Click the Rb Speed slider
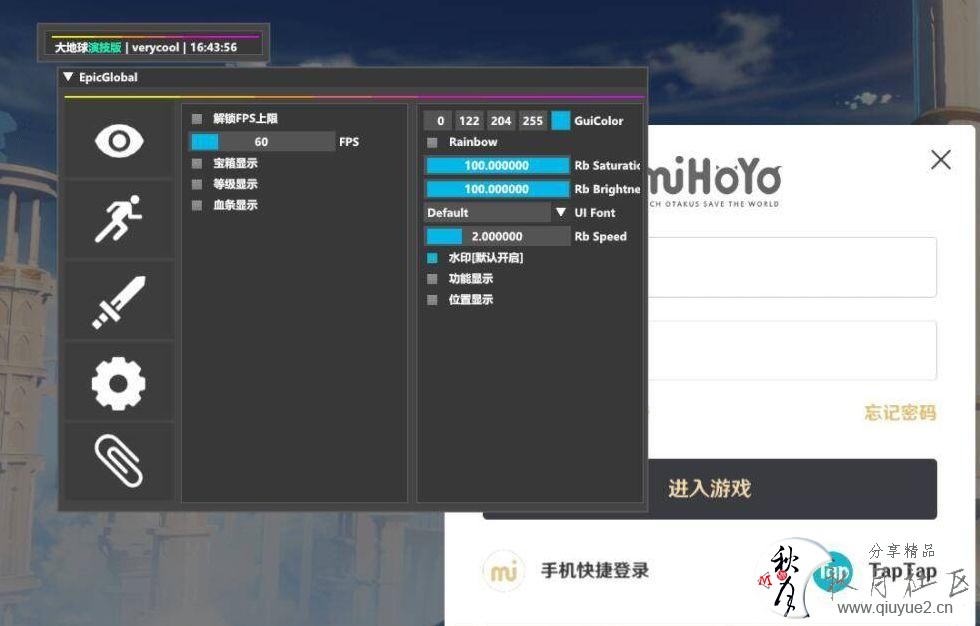The width and height of the screenshot is (980, 626). (x=497, y=237)
